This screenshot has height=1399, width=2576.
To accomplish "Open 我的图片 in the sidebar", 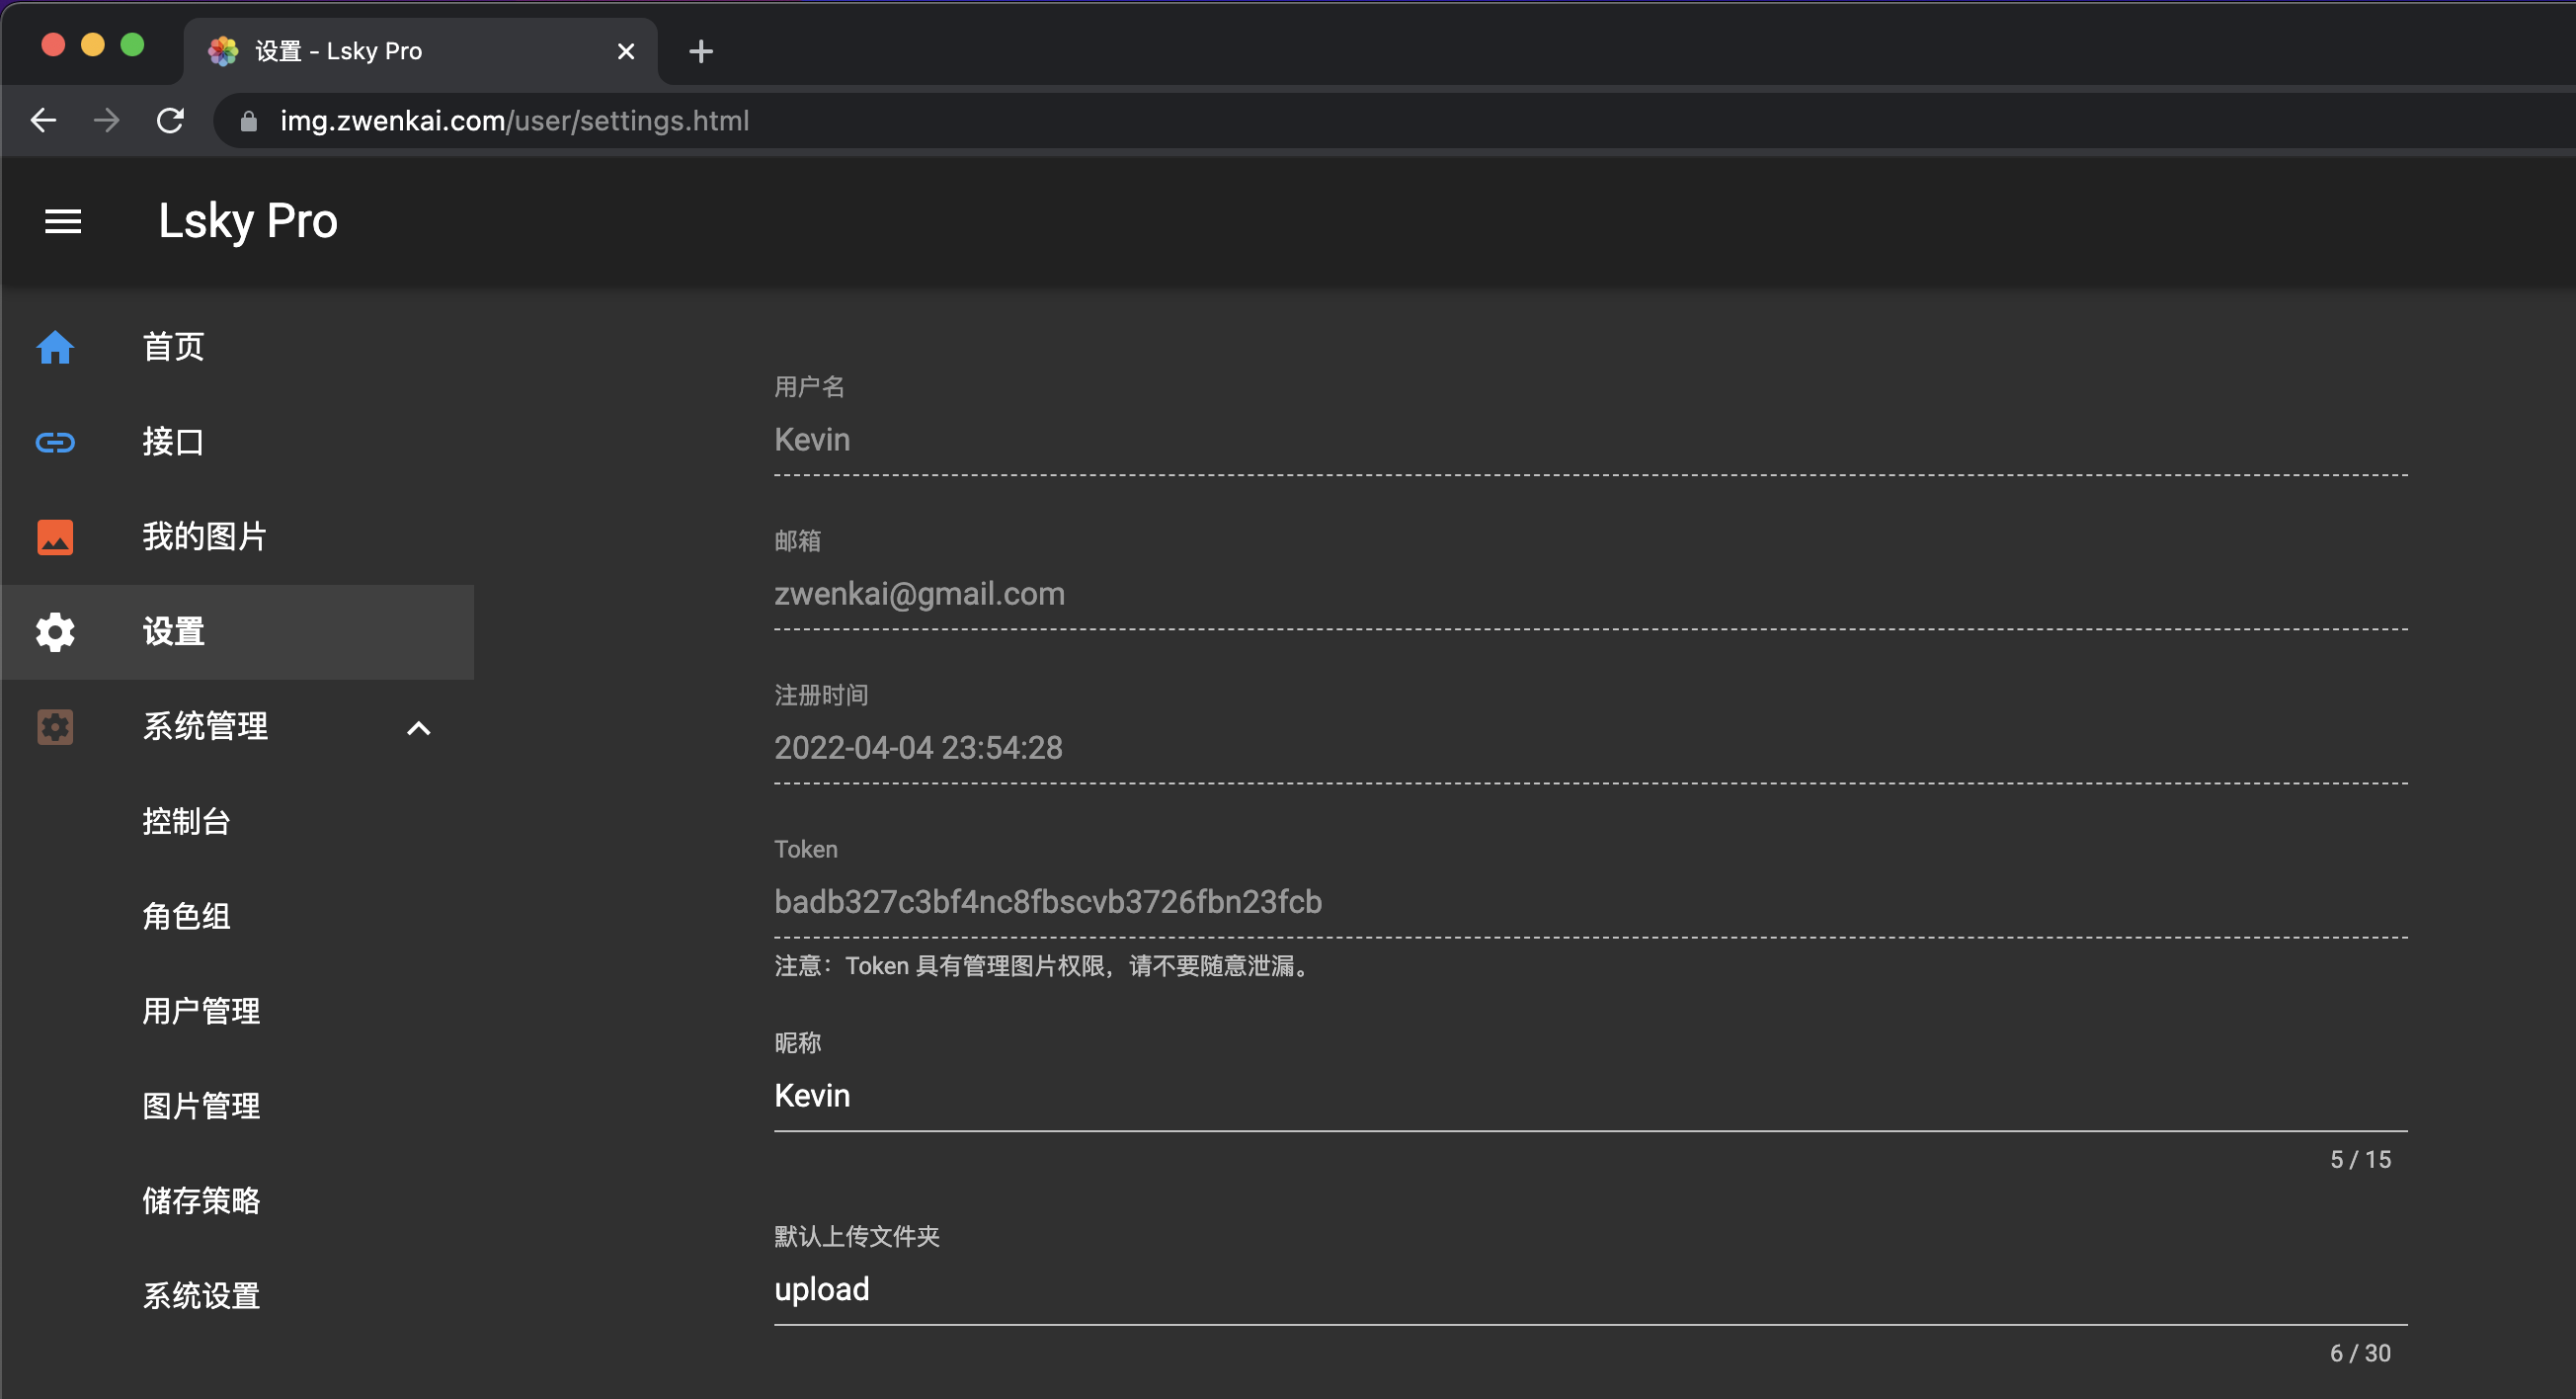I will pyautogui.click(x=204, y=537).
